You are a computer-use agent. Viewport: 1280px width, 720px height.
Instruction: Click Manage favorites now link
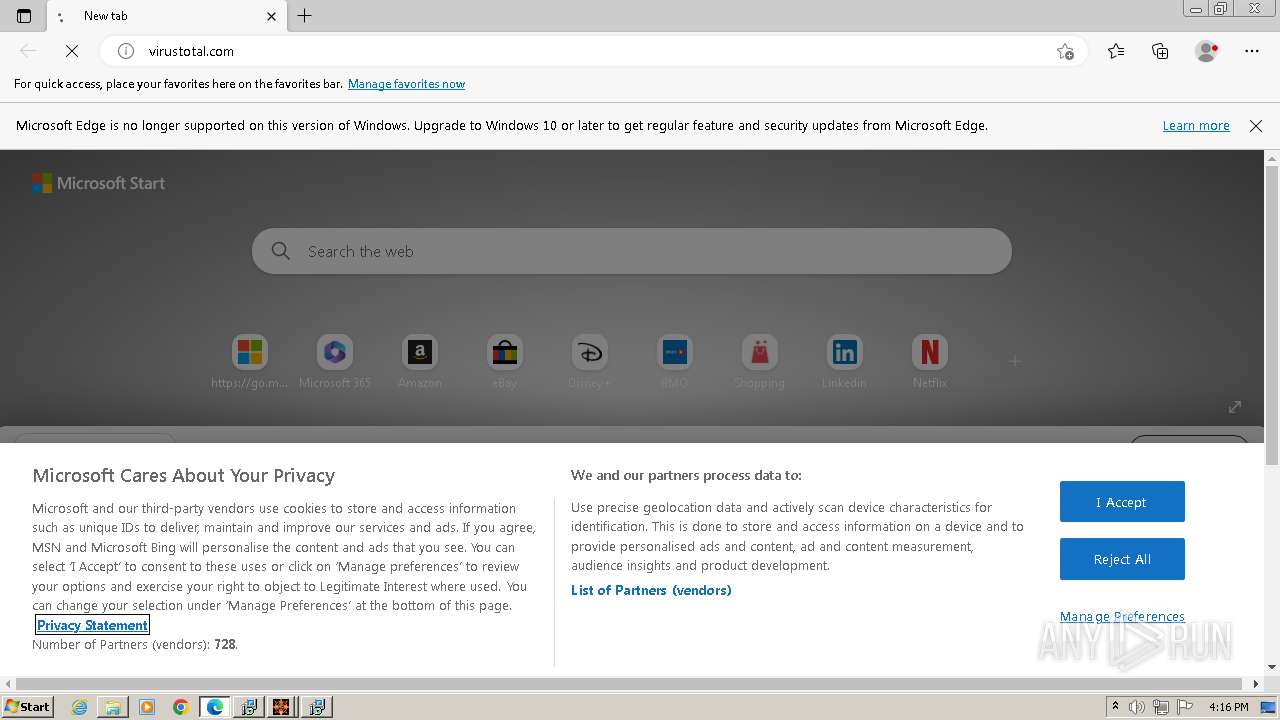pyautogui.click(x=406, y=84)
